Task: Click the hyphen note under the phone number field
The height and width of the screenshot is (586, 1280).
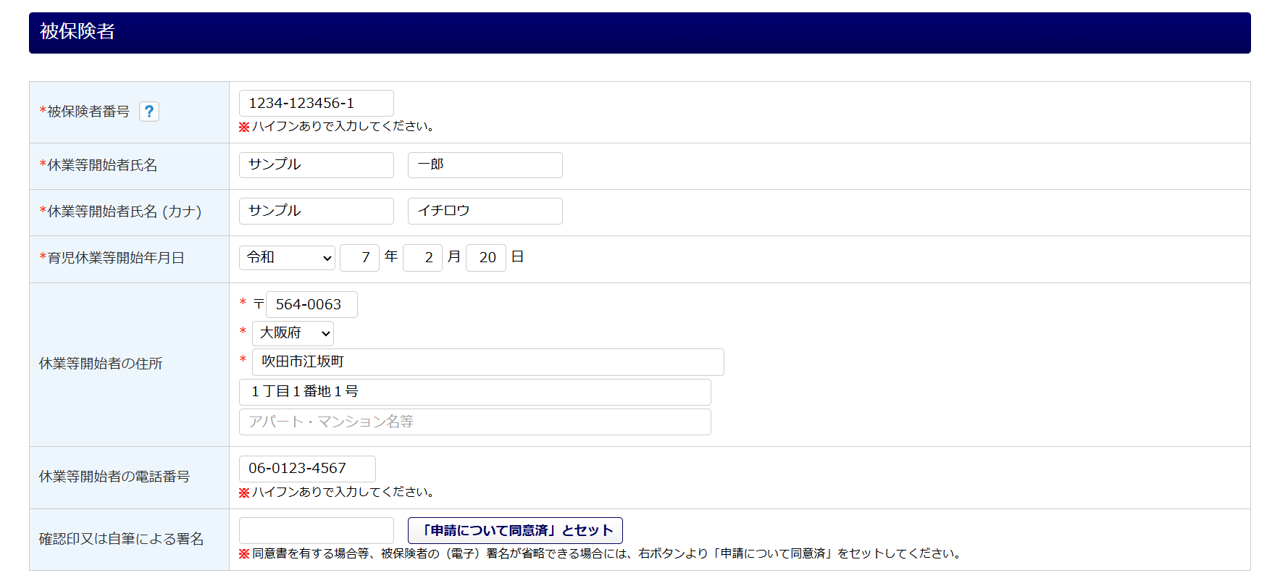Action: [337, 493]
